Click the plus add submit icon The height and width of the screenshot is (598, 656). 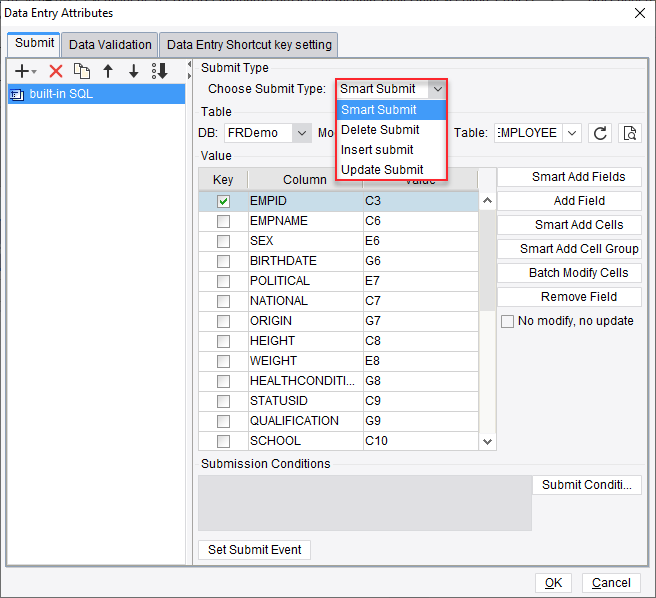pos(22,71)
